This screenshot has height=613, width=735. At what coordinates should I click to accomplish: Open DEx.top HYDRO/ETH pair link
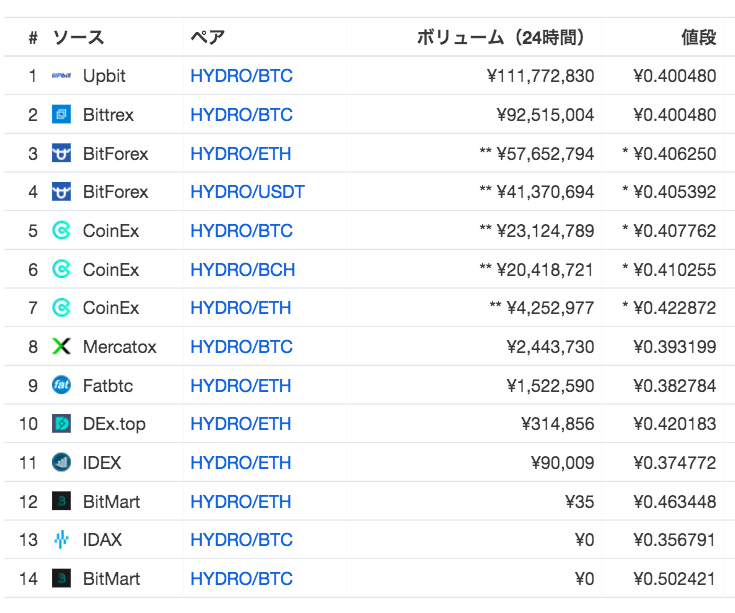coord(240,424)
